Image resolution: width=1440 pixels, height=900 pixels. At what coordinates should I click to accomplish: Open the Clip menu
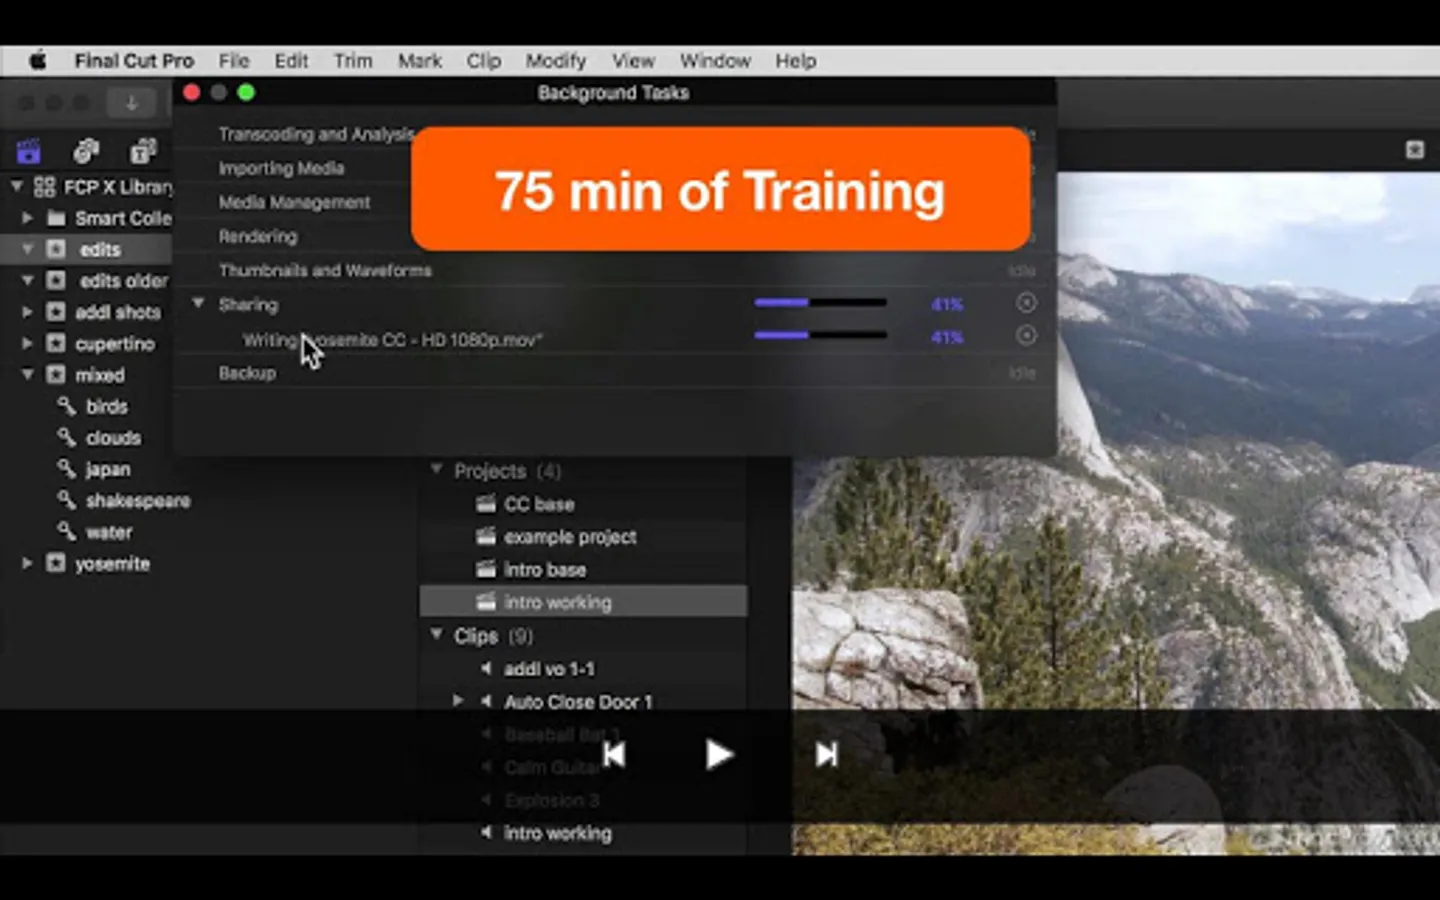[x=484, y=61]
